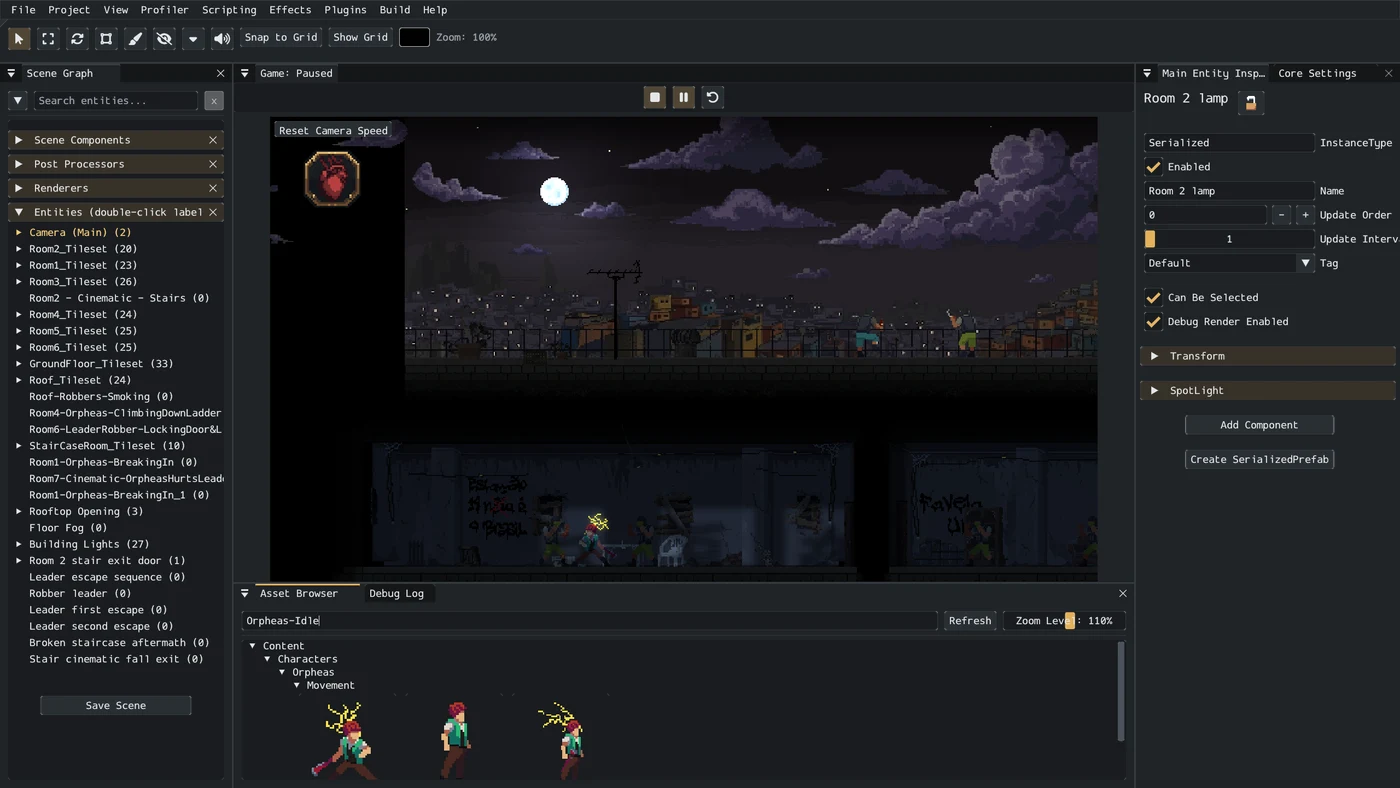Open the Plugins menu
The height and width of the screenshot is (788, 1400).
(x=345, y=10)
